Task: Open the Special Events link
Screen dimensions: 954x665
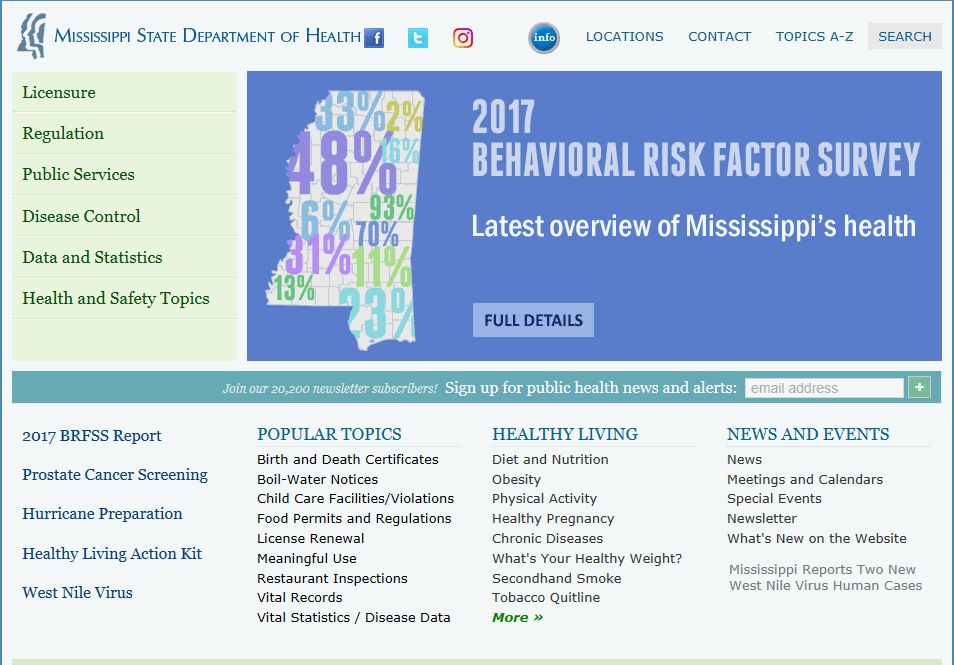Action: pos(774,499)
